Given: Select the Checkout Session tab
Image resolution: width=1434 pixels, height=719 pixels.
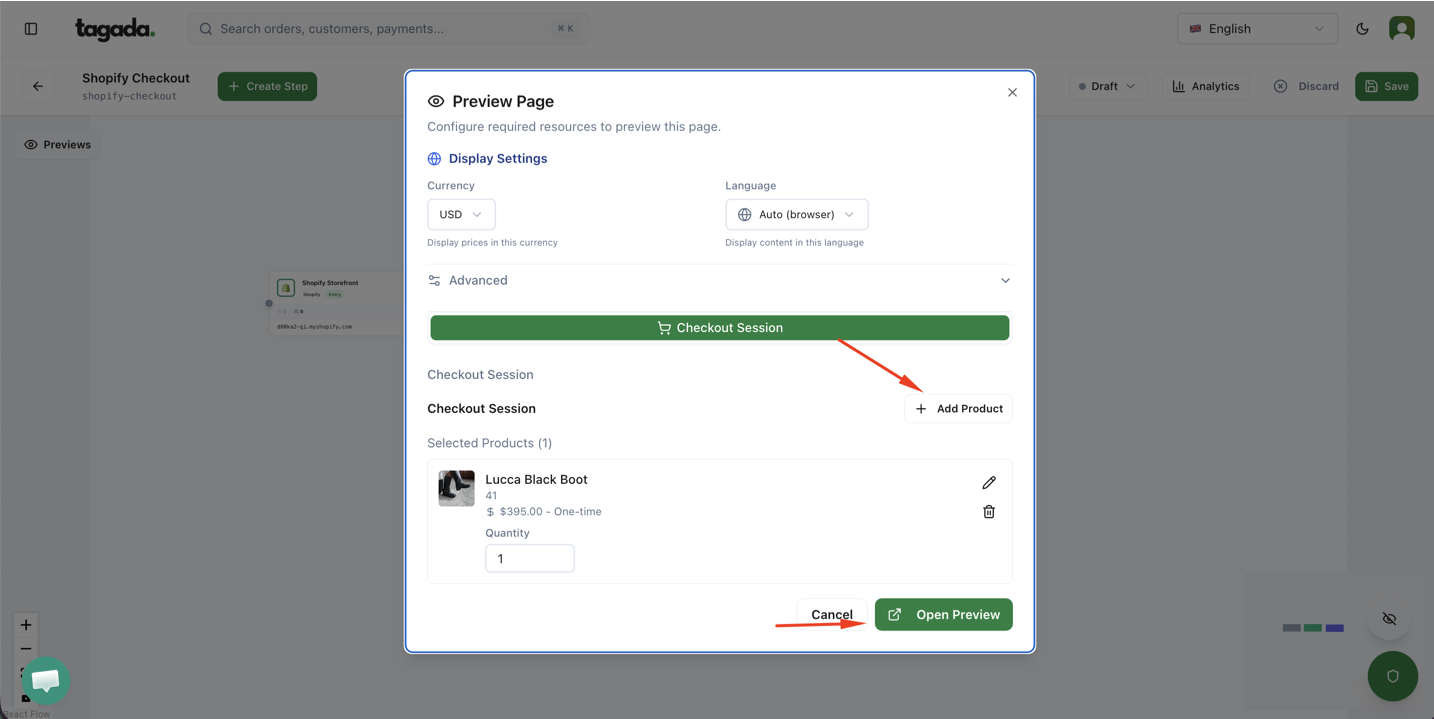Looking at the screenshot, I should (x=719, y=328).
